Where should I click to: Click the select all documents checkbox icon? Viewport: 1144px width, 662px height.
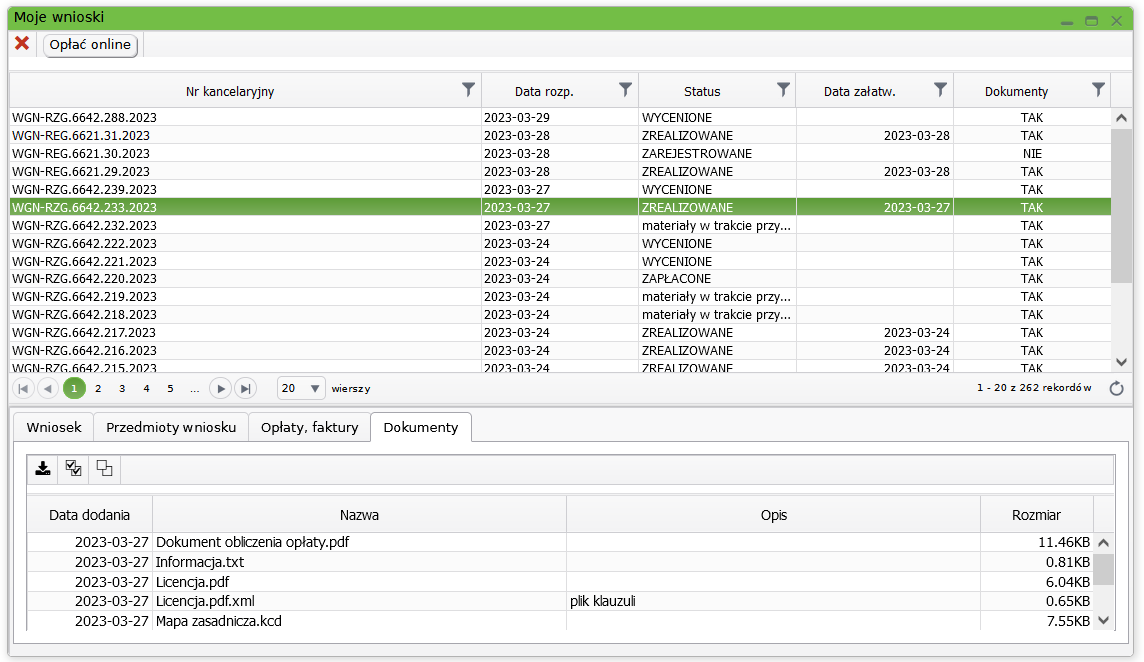[x=73, y=468]
